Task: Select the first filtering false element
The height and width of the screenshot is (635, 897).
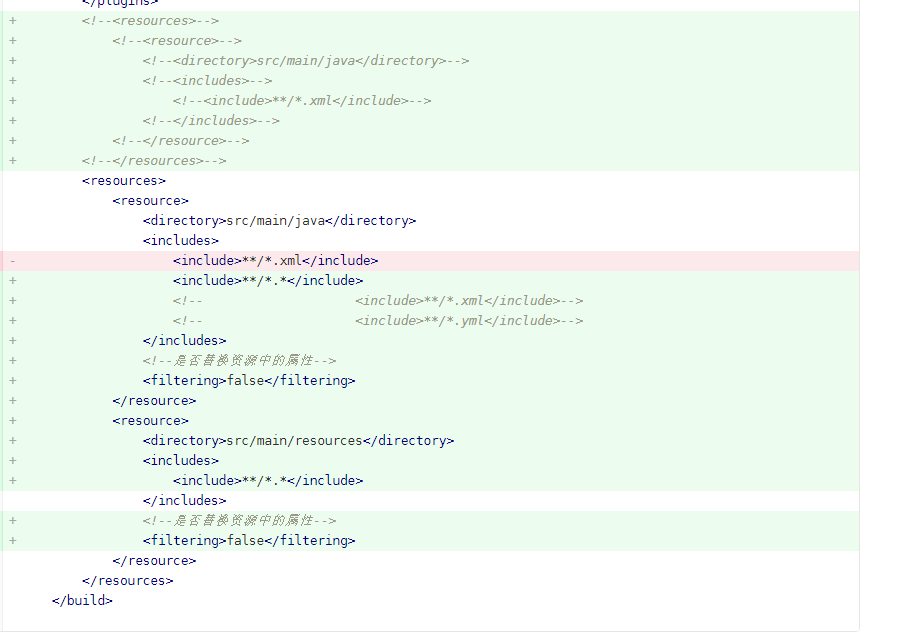Action: pos(250,380)
